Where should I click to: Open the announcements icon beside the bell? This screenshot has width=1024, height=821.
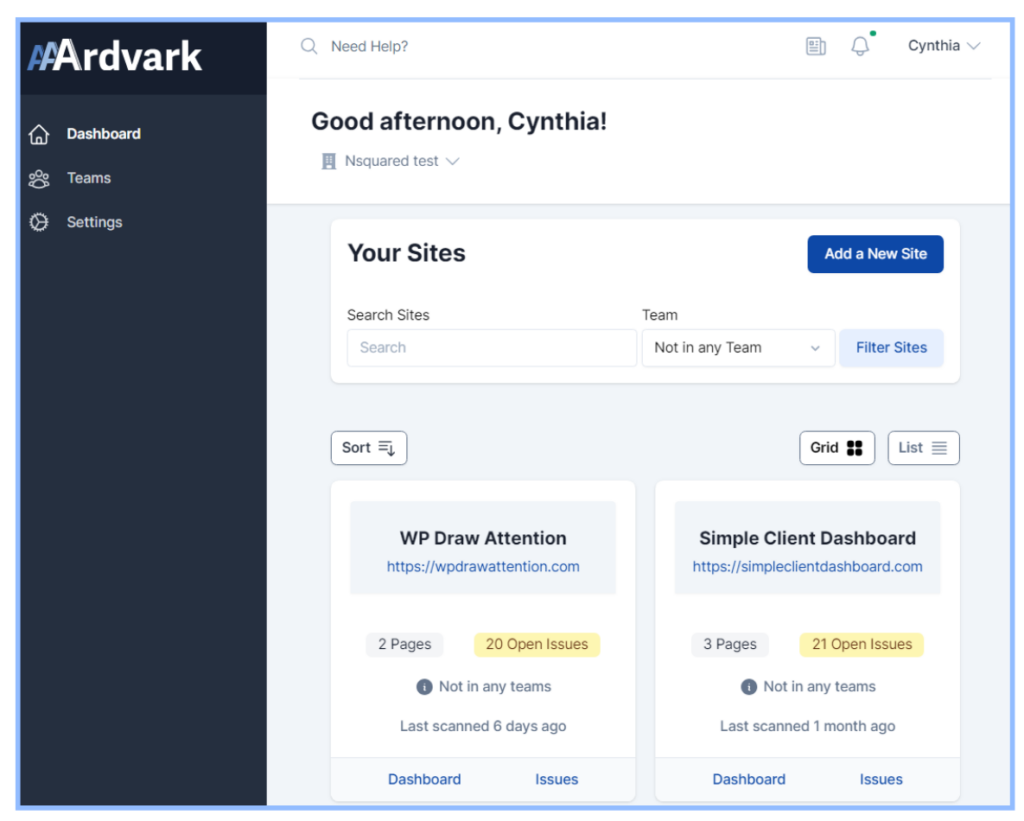click(x=816, y=46)
